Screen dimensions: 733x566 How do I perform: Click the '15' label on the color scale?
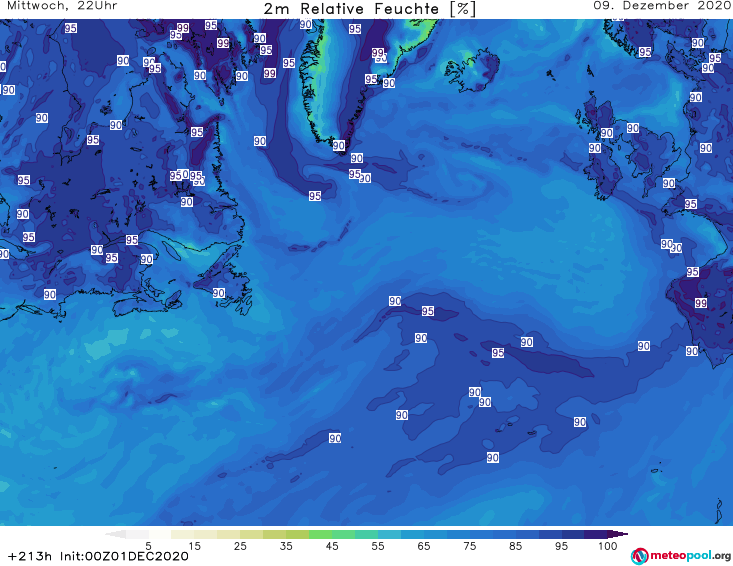pos(194,546)
